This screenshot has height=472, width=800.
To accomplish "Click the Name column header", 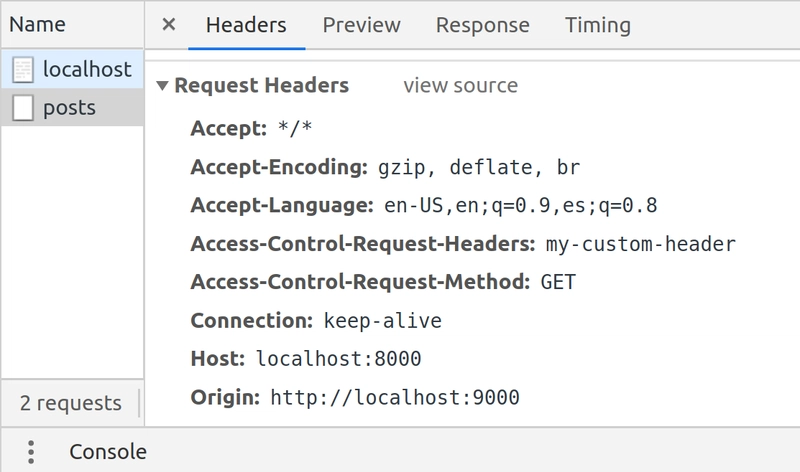I will [x=37, y=24].
